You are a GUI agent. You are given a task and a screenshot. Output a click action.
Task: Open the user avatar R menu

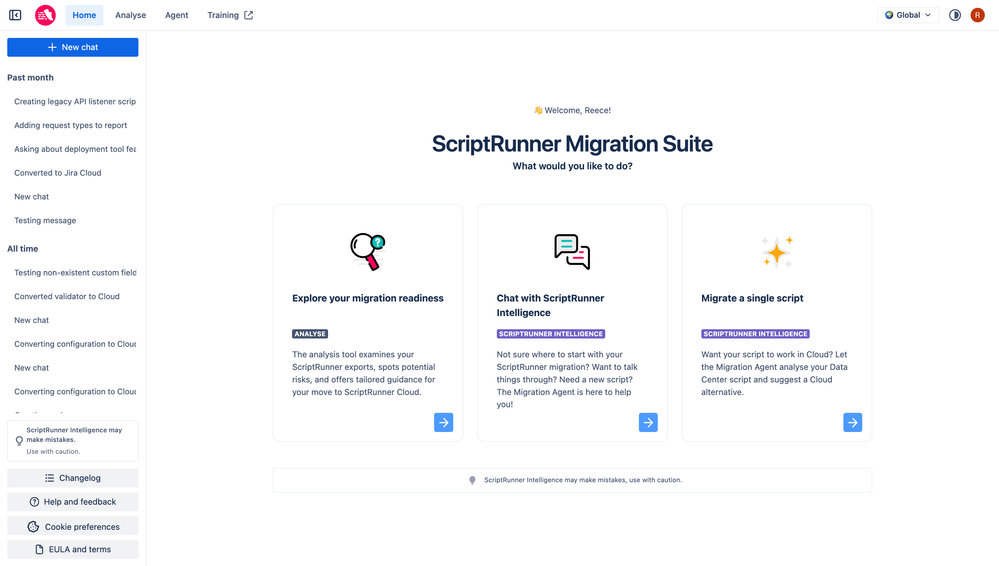click(977, 15)
